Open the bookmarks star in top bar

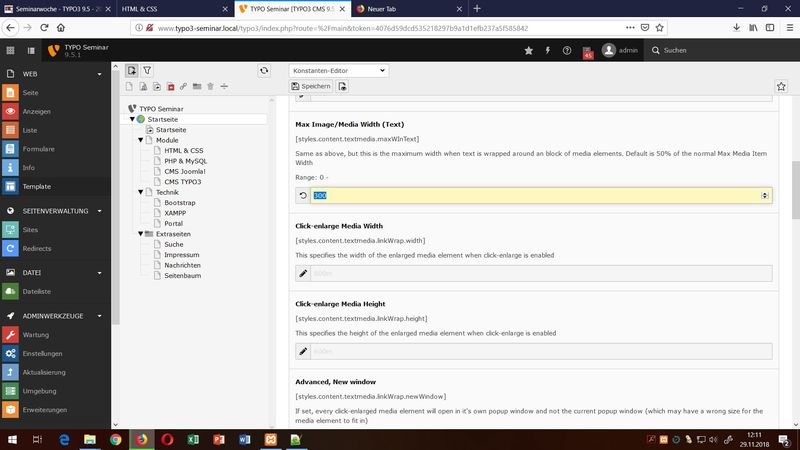pyautogui.click(x=528, y=50)
